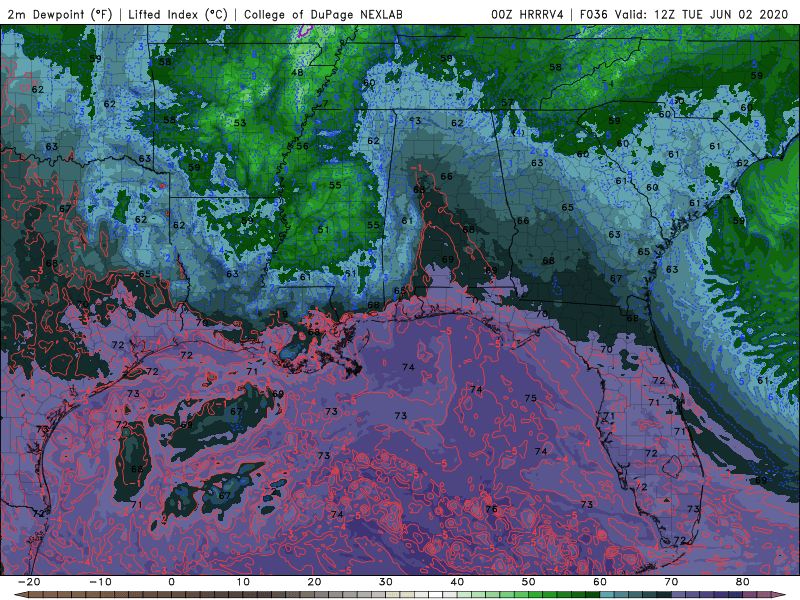The image size is (800, 600).
Task: Click the 53 dewpoint value on the map
Action: pyautogui.click(x=240, y=122)
